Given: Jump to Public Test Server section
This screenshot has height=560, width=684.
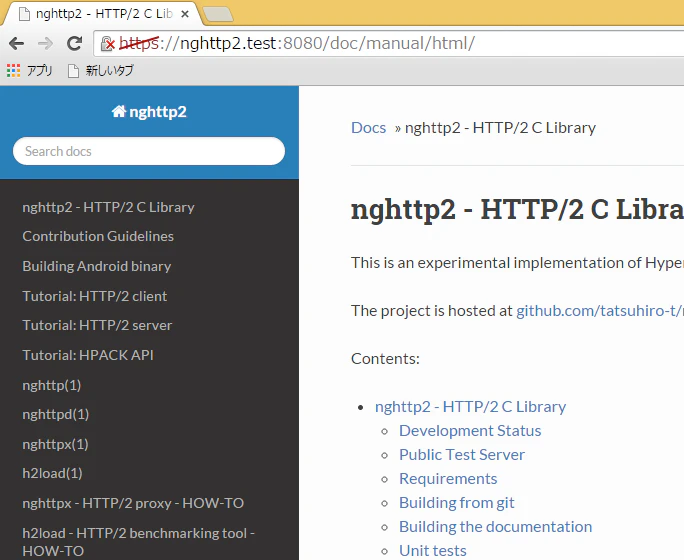Looking at the screenshot, I should tap(462, 455).
